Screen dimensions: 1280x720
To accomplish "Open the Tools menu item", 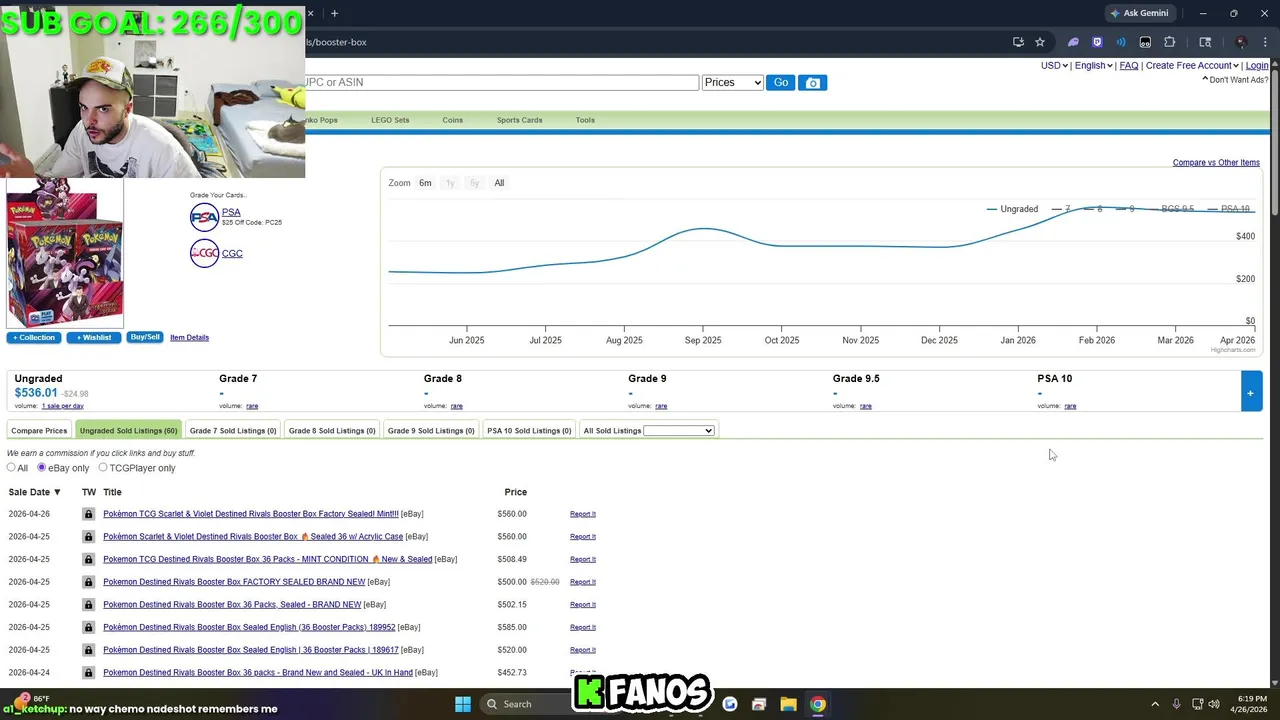I will (585, 120).
